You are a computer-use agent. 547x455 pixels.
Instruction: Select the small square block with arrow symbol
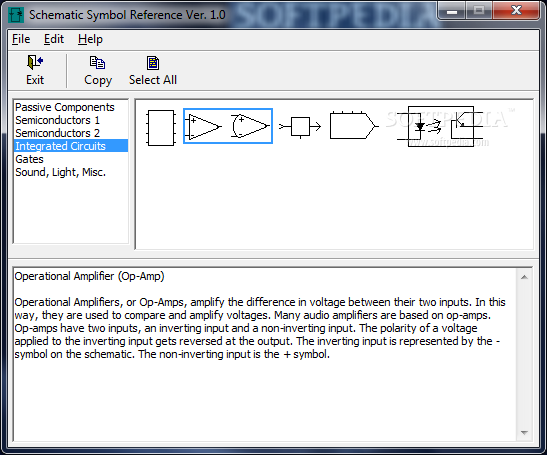pos(300,127)
